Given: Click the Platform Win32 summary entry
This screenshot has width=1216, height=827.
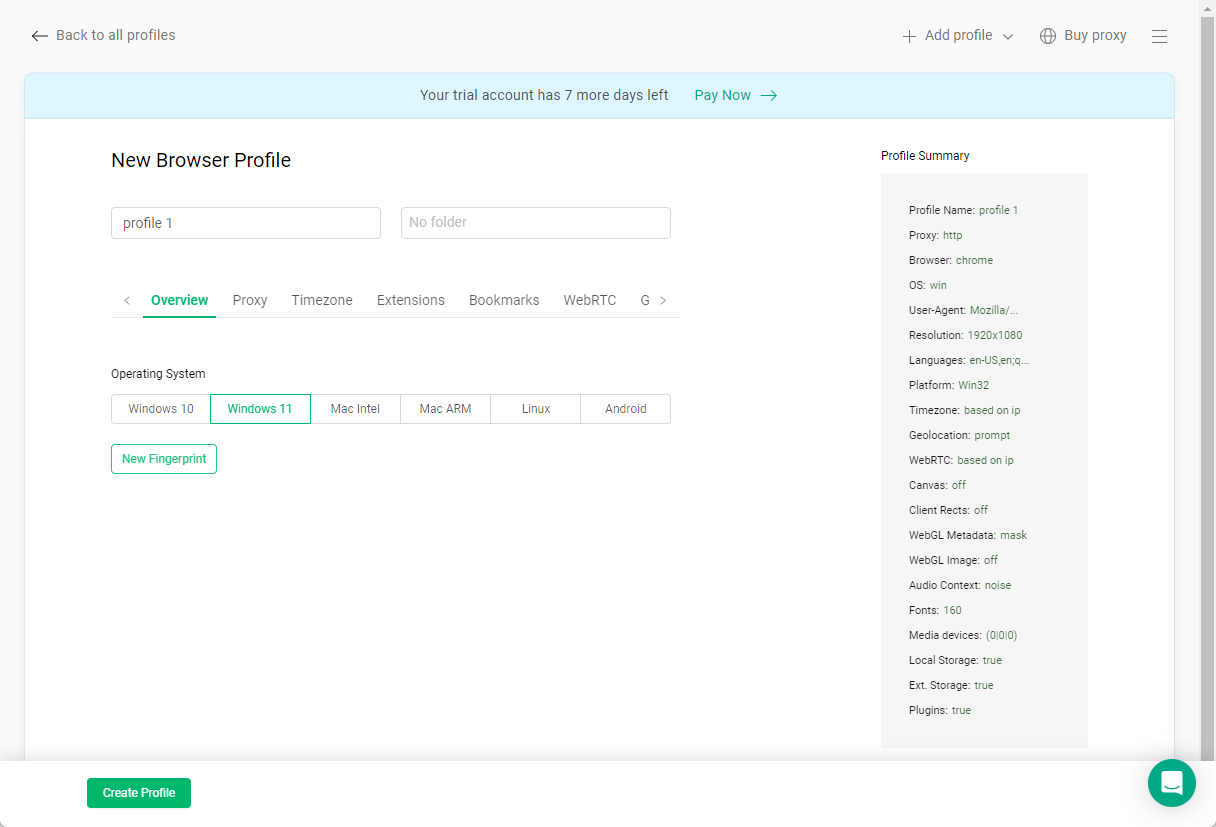Looking at the screenshot, I should click(949, 385).
